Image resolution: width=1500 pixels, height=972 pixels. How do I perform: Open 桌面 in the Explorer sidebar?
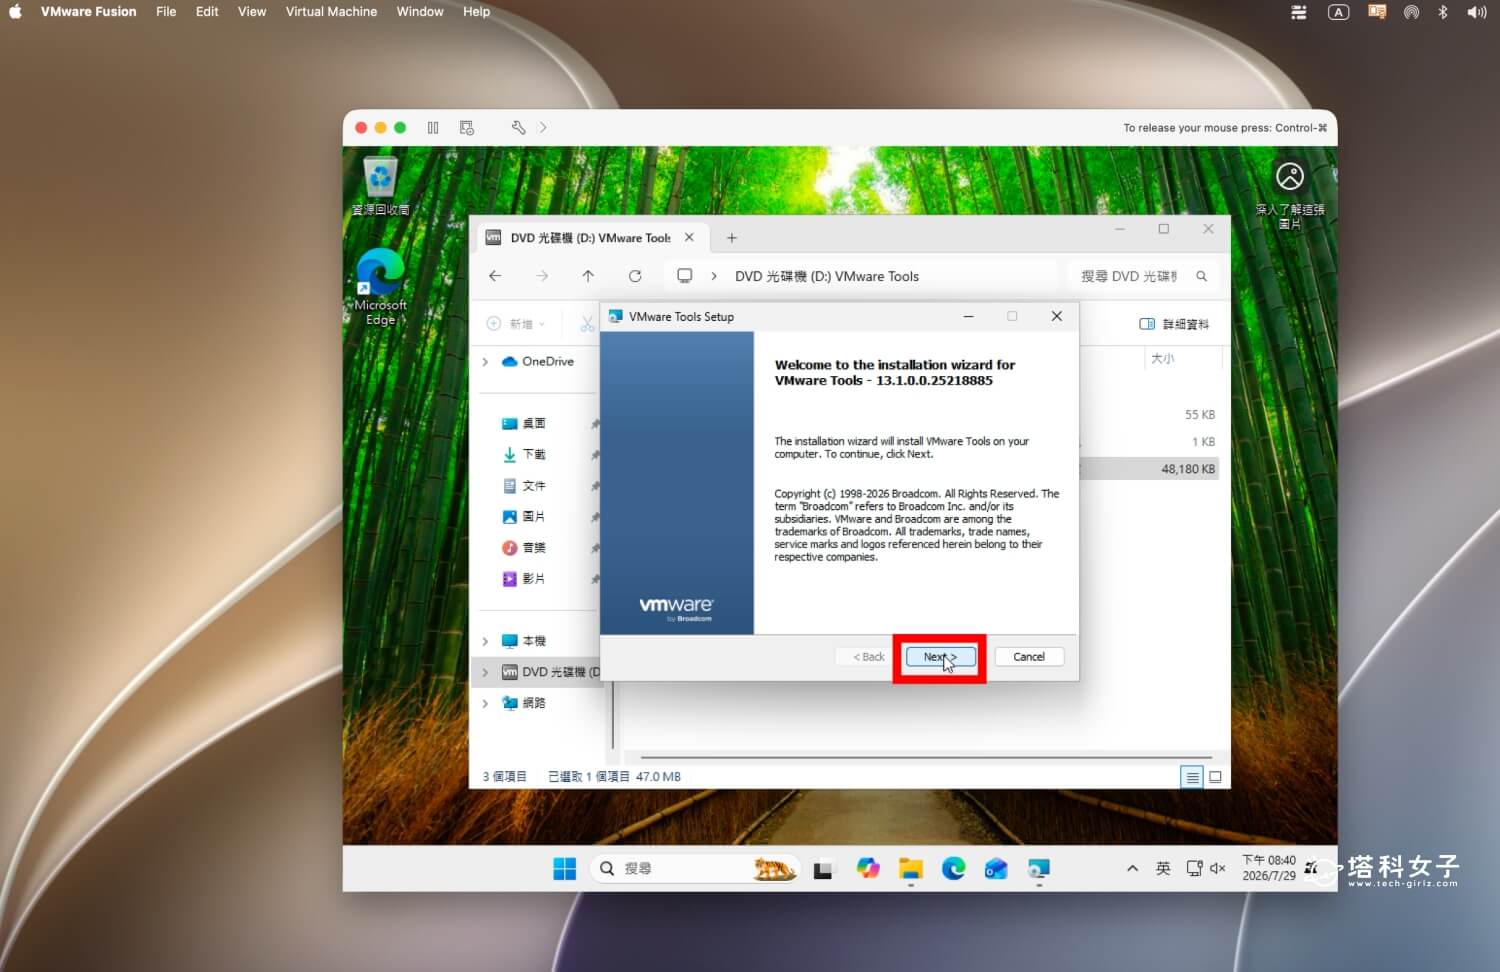coord(524,424)
